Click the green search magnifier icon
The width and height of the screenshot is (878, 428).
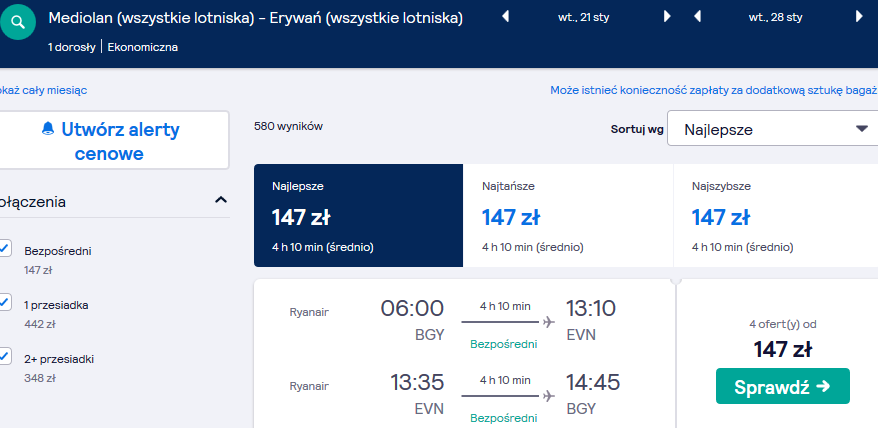[x=18, y=21]
